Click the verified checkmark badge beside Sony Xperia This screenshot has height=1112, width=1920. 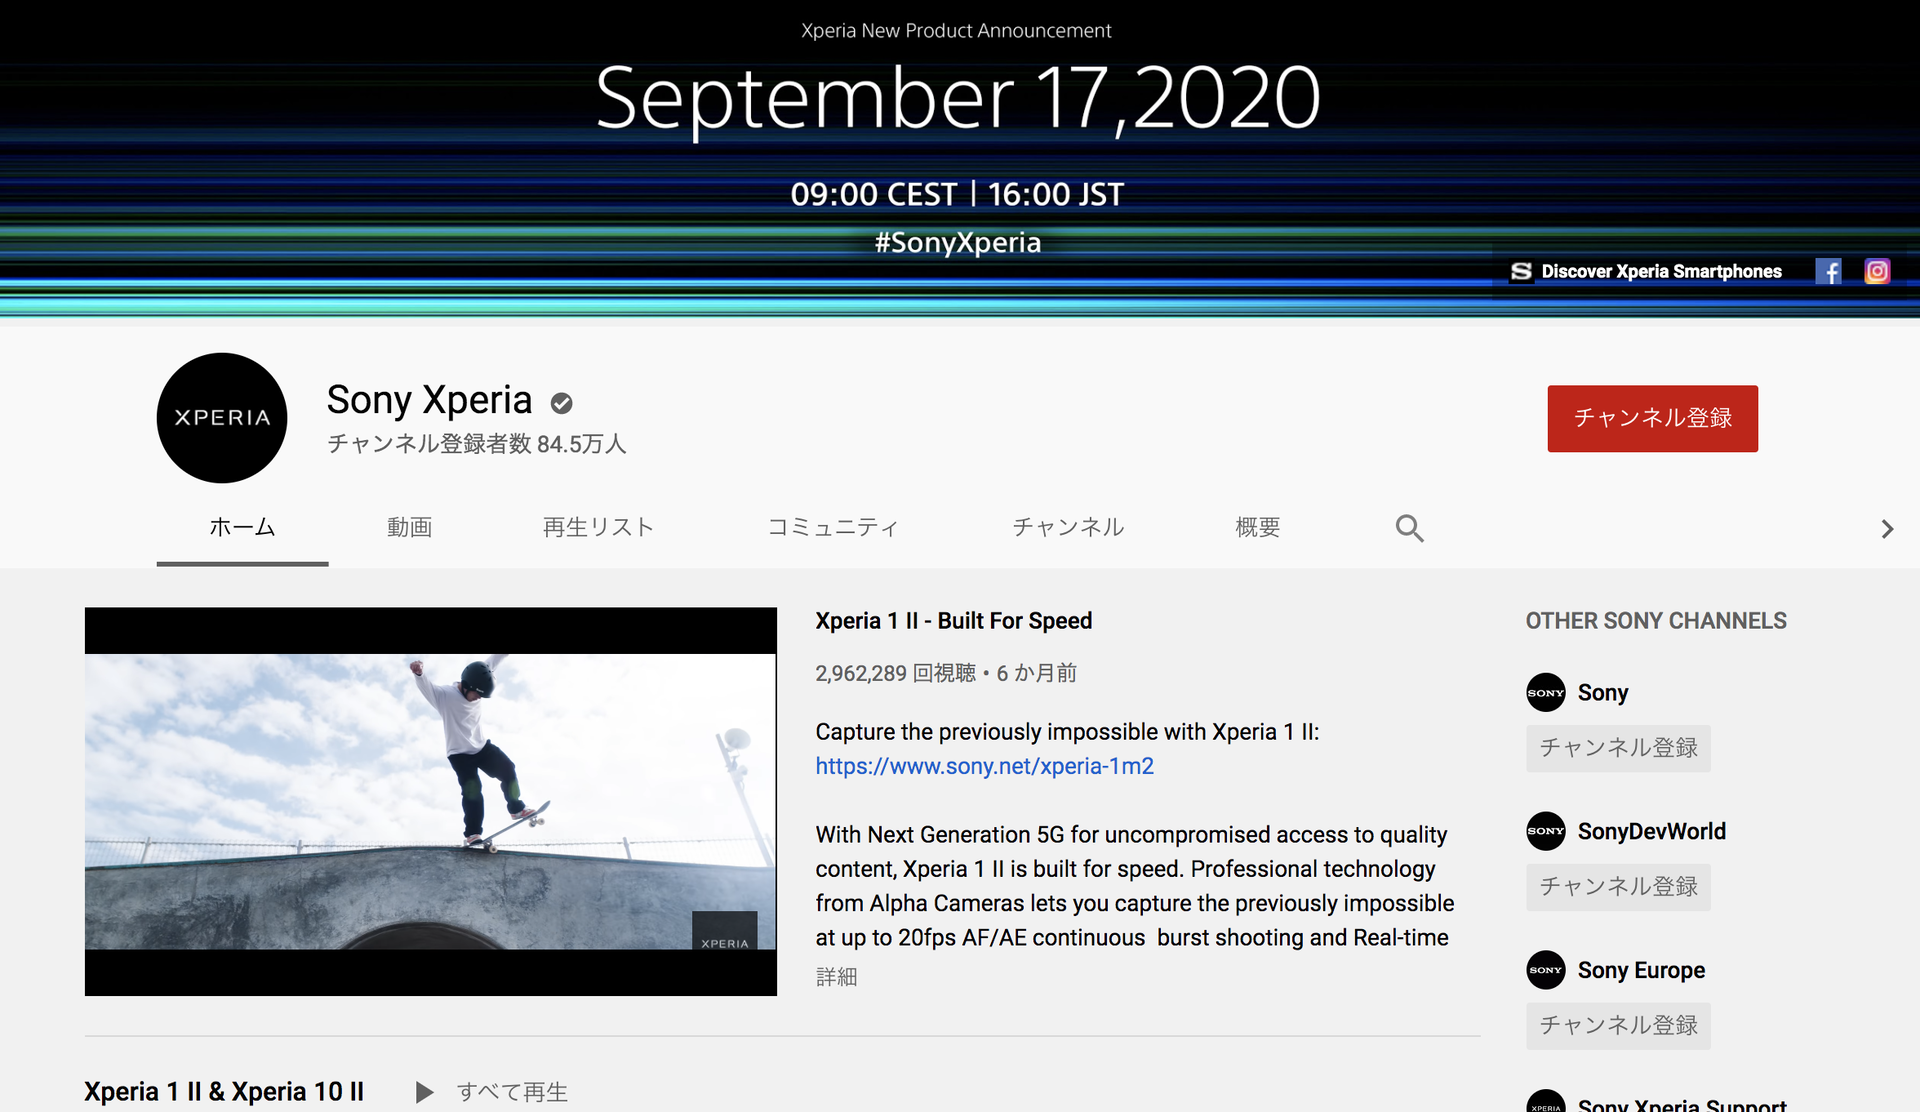point(562,403)
